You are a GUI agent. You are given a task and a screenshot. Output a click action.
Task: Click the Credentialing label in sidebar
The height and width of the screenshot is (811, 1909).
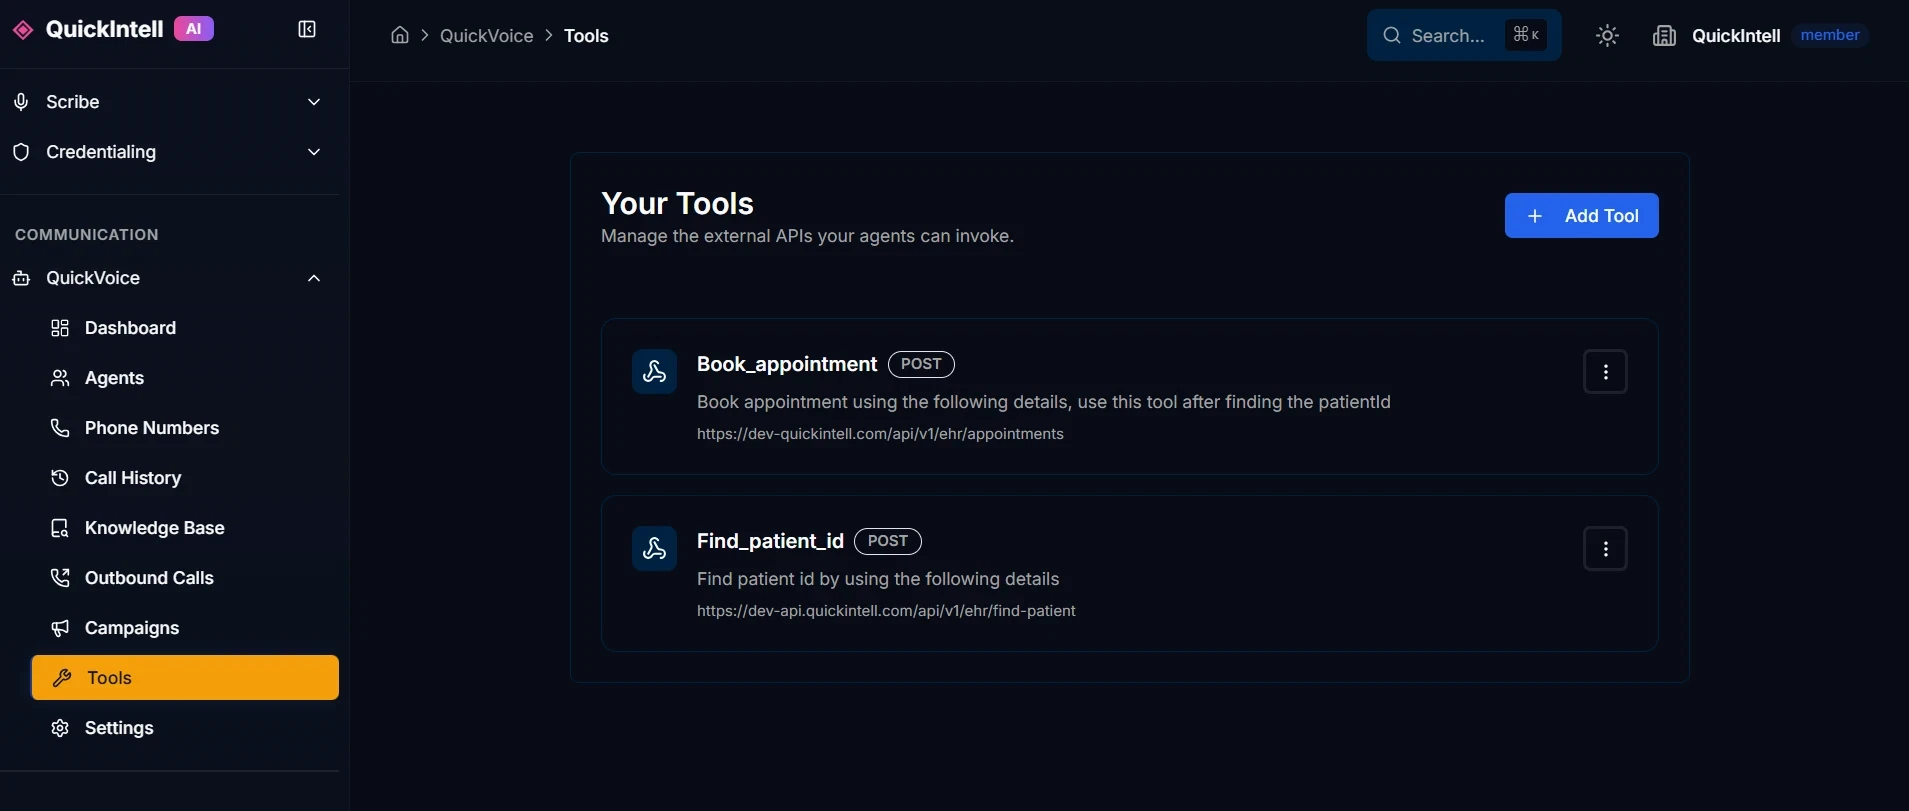[x=101, y=152]
